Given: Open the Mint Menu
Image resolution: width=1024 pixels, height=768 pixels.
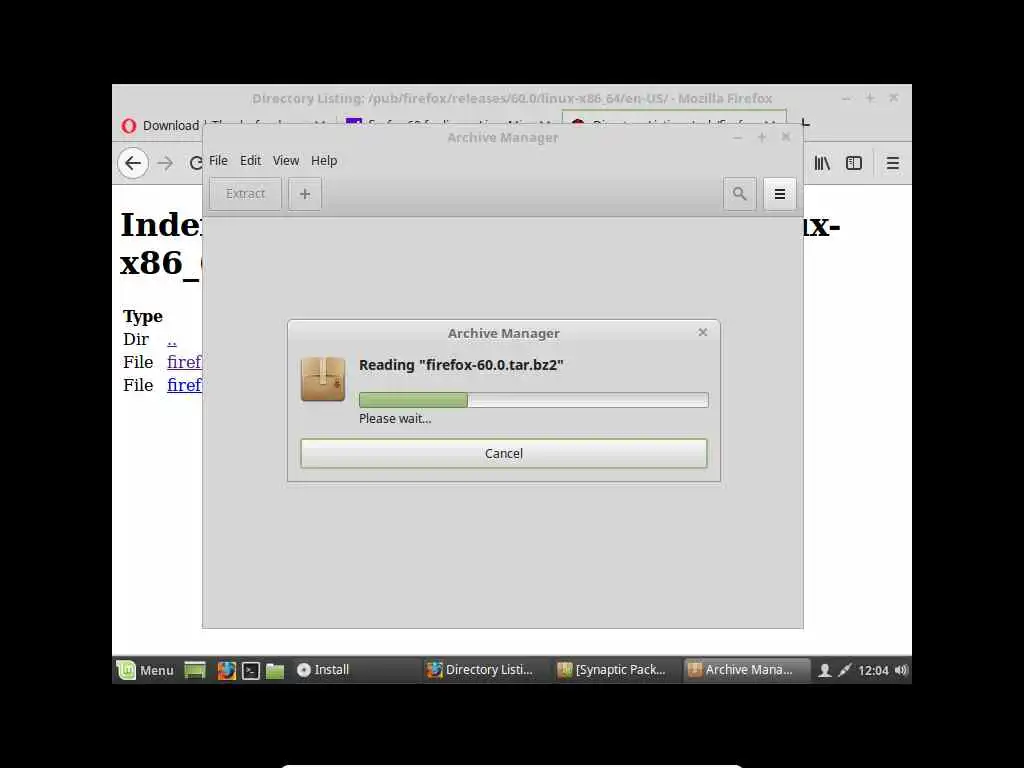Looking at the screenshot, I should [x=145, y=670].
